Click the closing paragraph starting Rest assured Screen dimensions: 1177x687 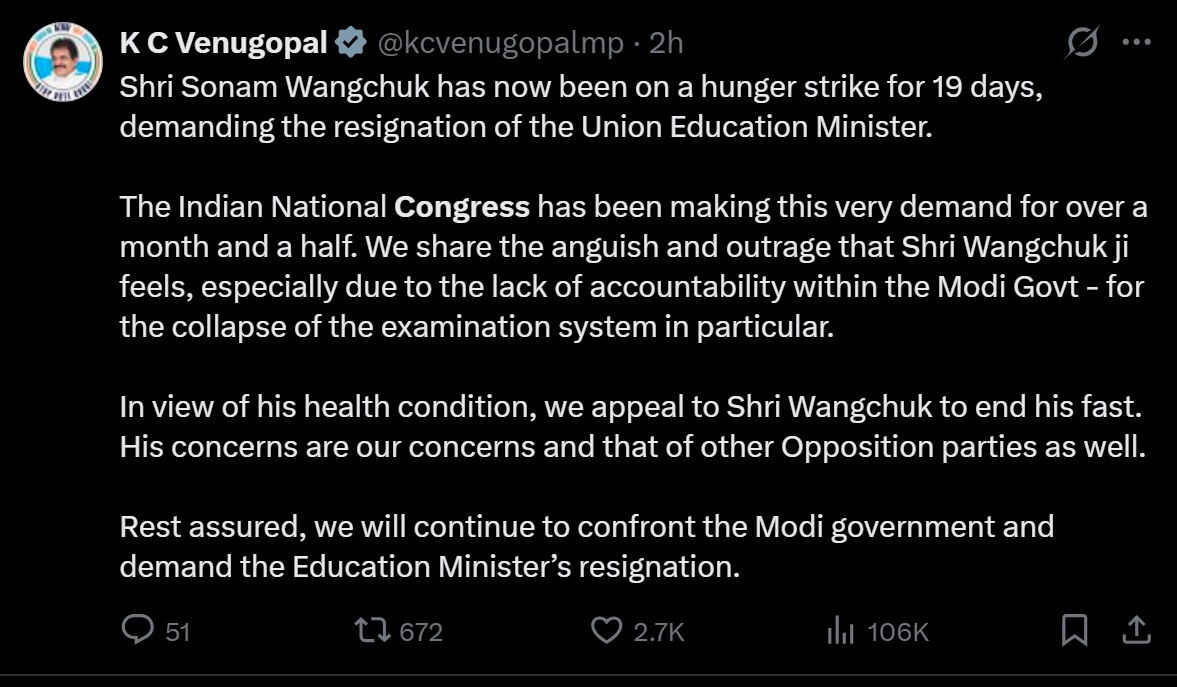pos(586,547)
